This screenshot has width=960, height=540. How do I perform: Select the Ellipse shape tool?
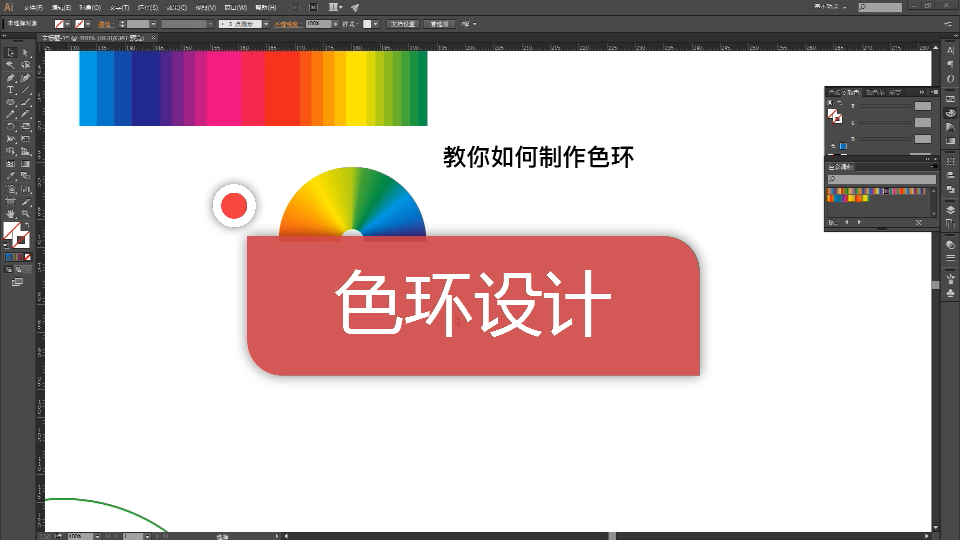[10, 102]
